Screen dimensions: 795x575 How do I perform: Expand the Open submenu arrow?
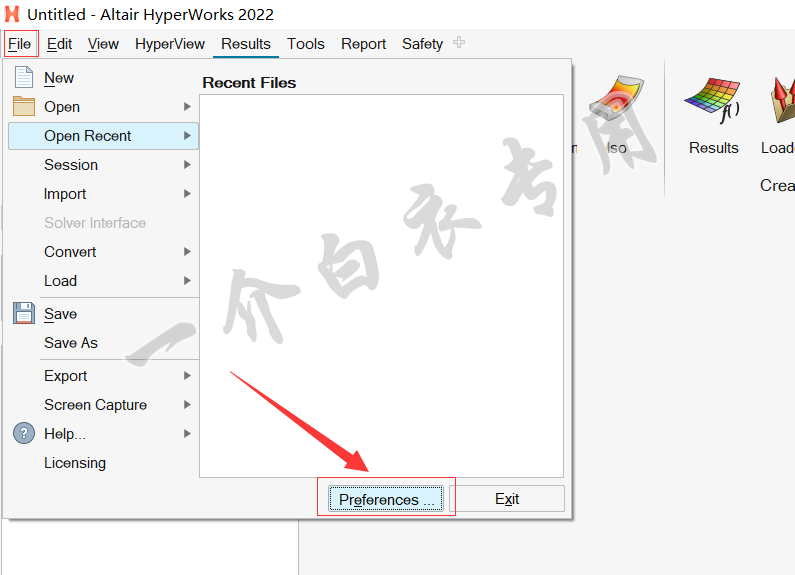click(x=187, y=106)
